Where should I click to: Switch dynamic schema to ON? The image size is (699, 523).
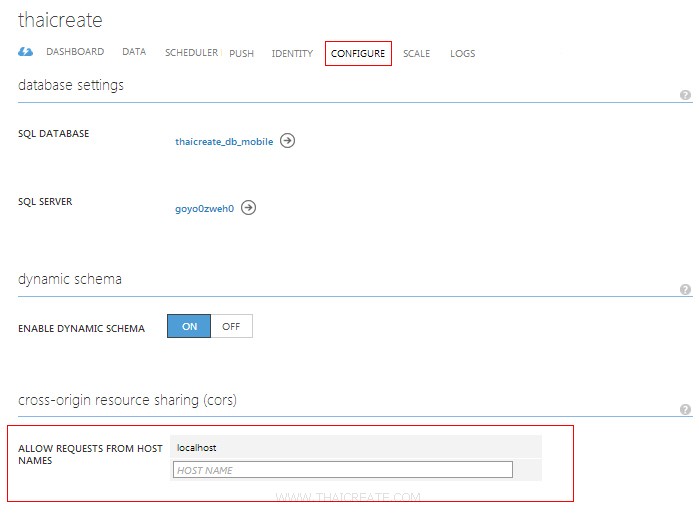(x=189, y=326)
